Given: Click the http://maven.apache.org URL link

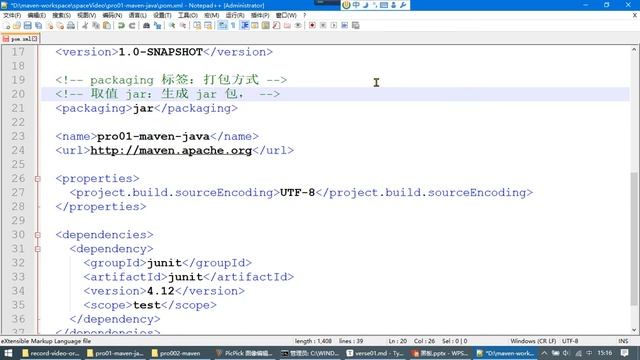Looking at the screenshot, I should 171,150.
